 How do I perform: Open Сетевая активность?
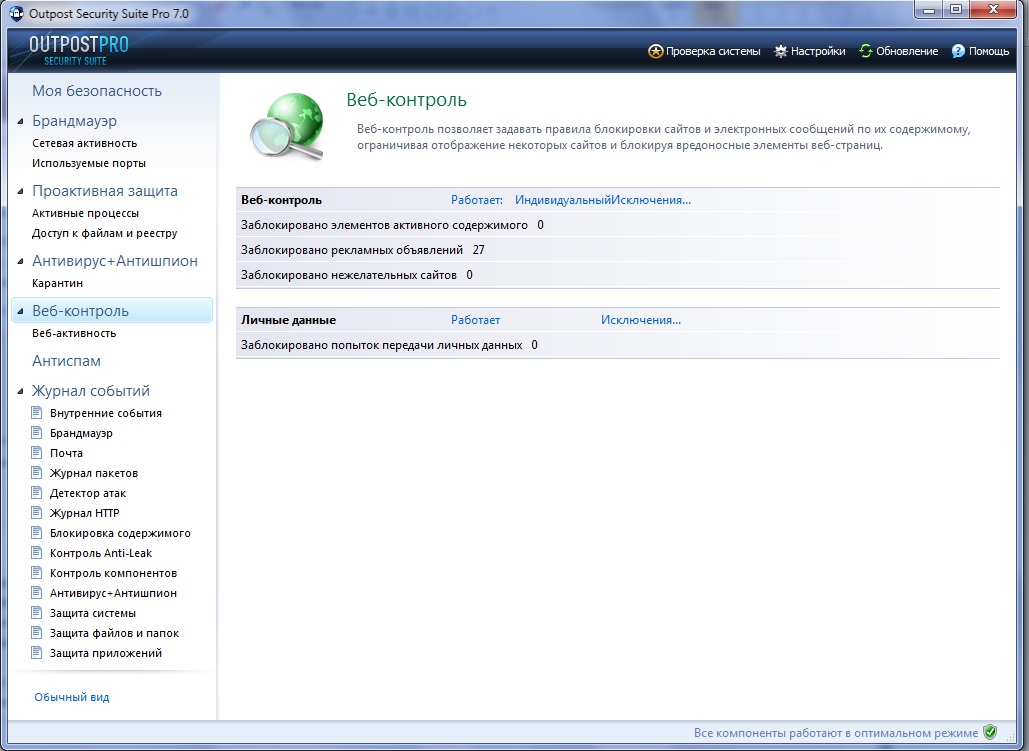pos(85,143)
